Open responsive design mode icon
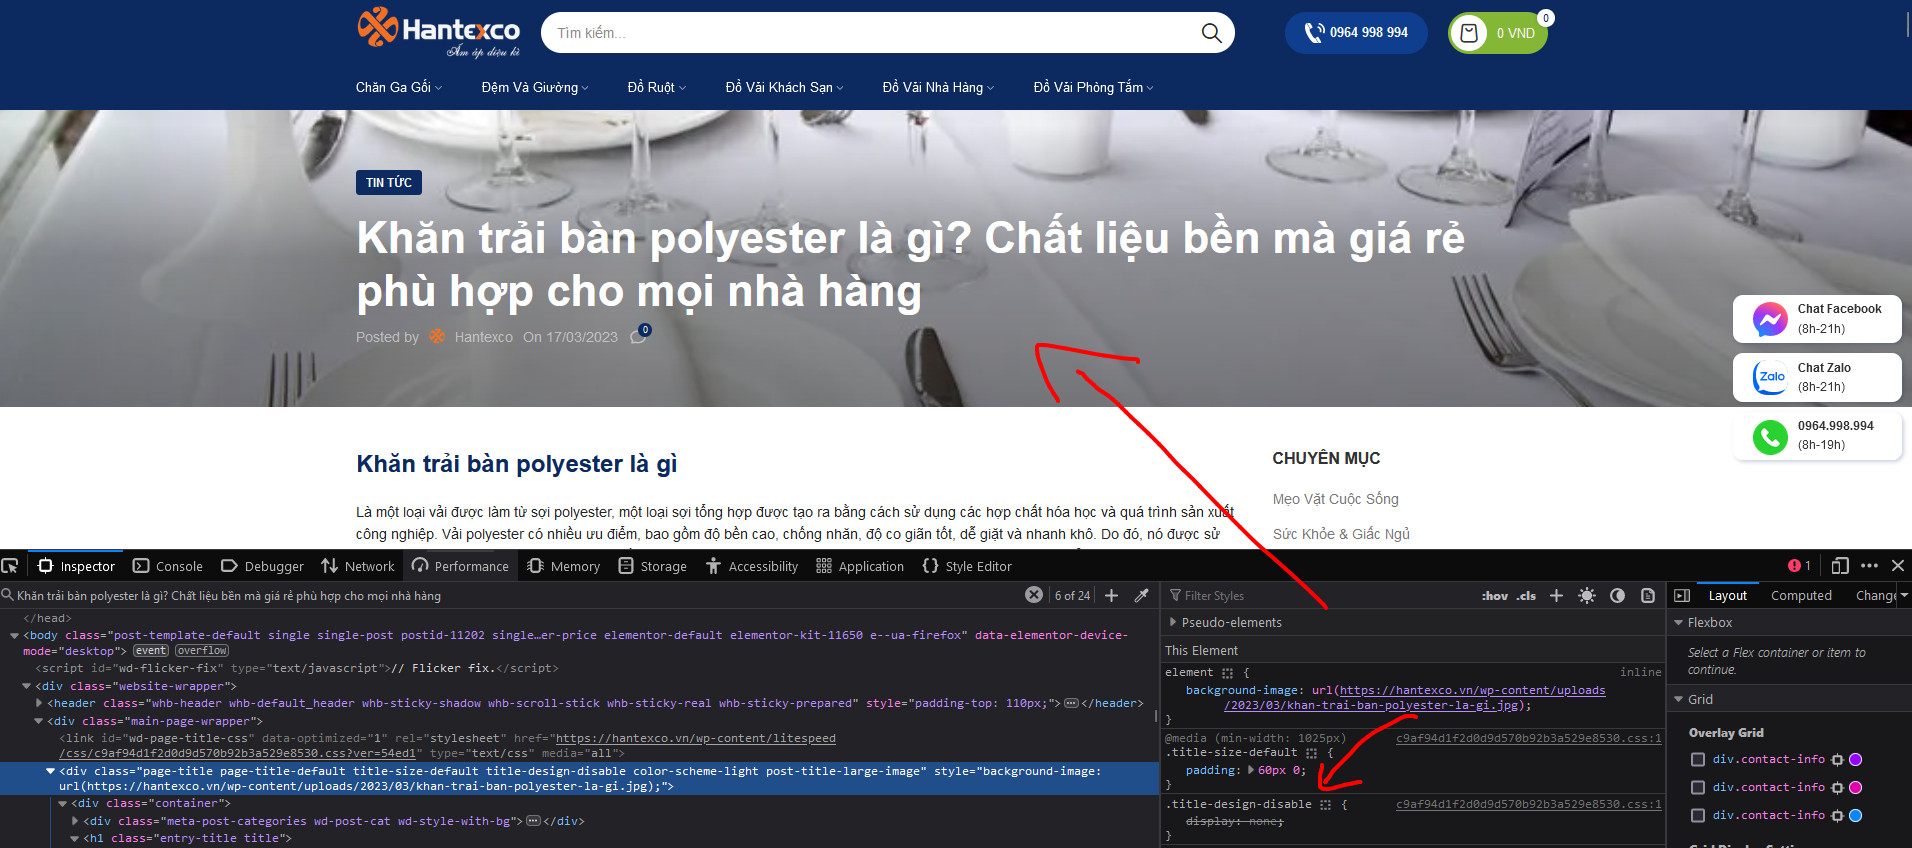Viewport: 1912px width, 848px height. (1839, 566)
